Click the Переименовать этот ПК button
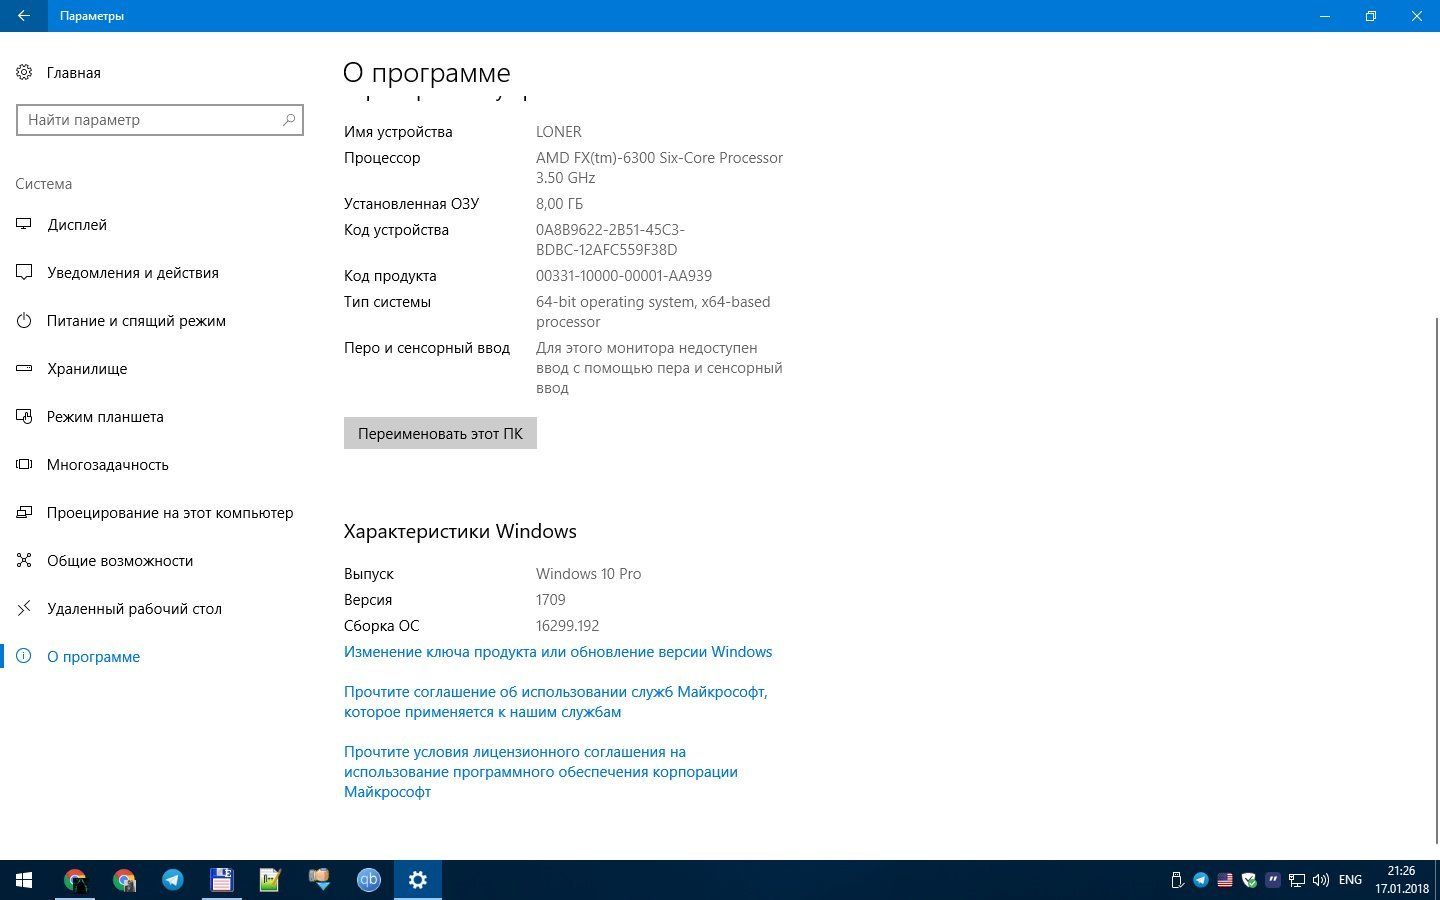The height and width of the screenshot is (900, 1440). (440, 433)
